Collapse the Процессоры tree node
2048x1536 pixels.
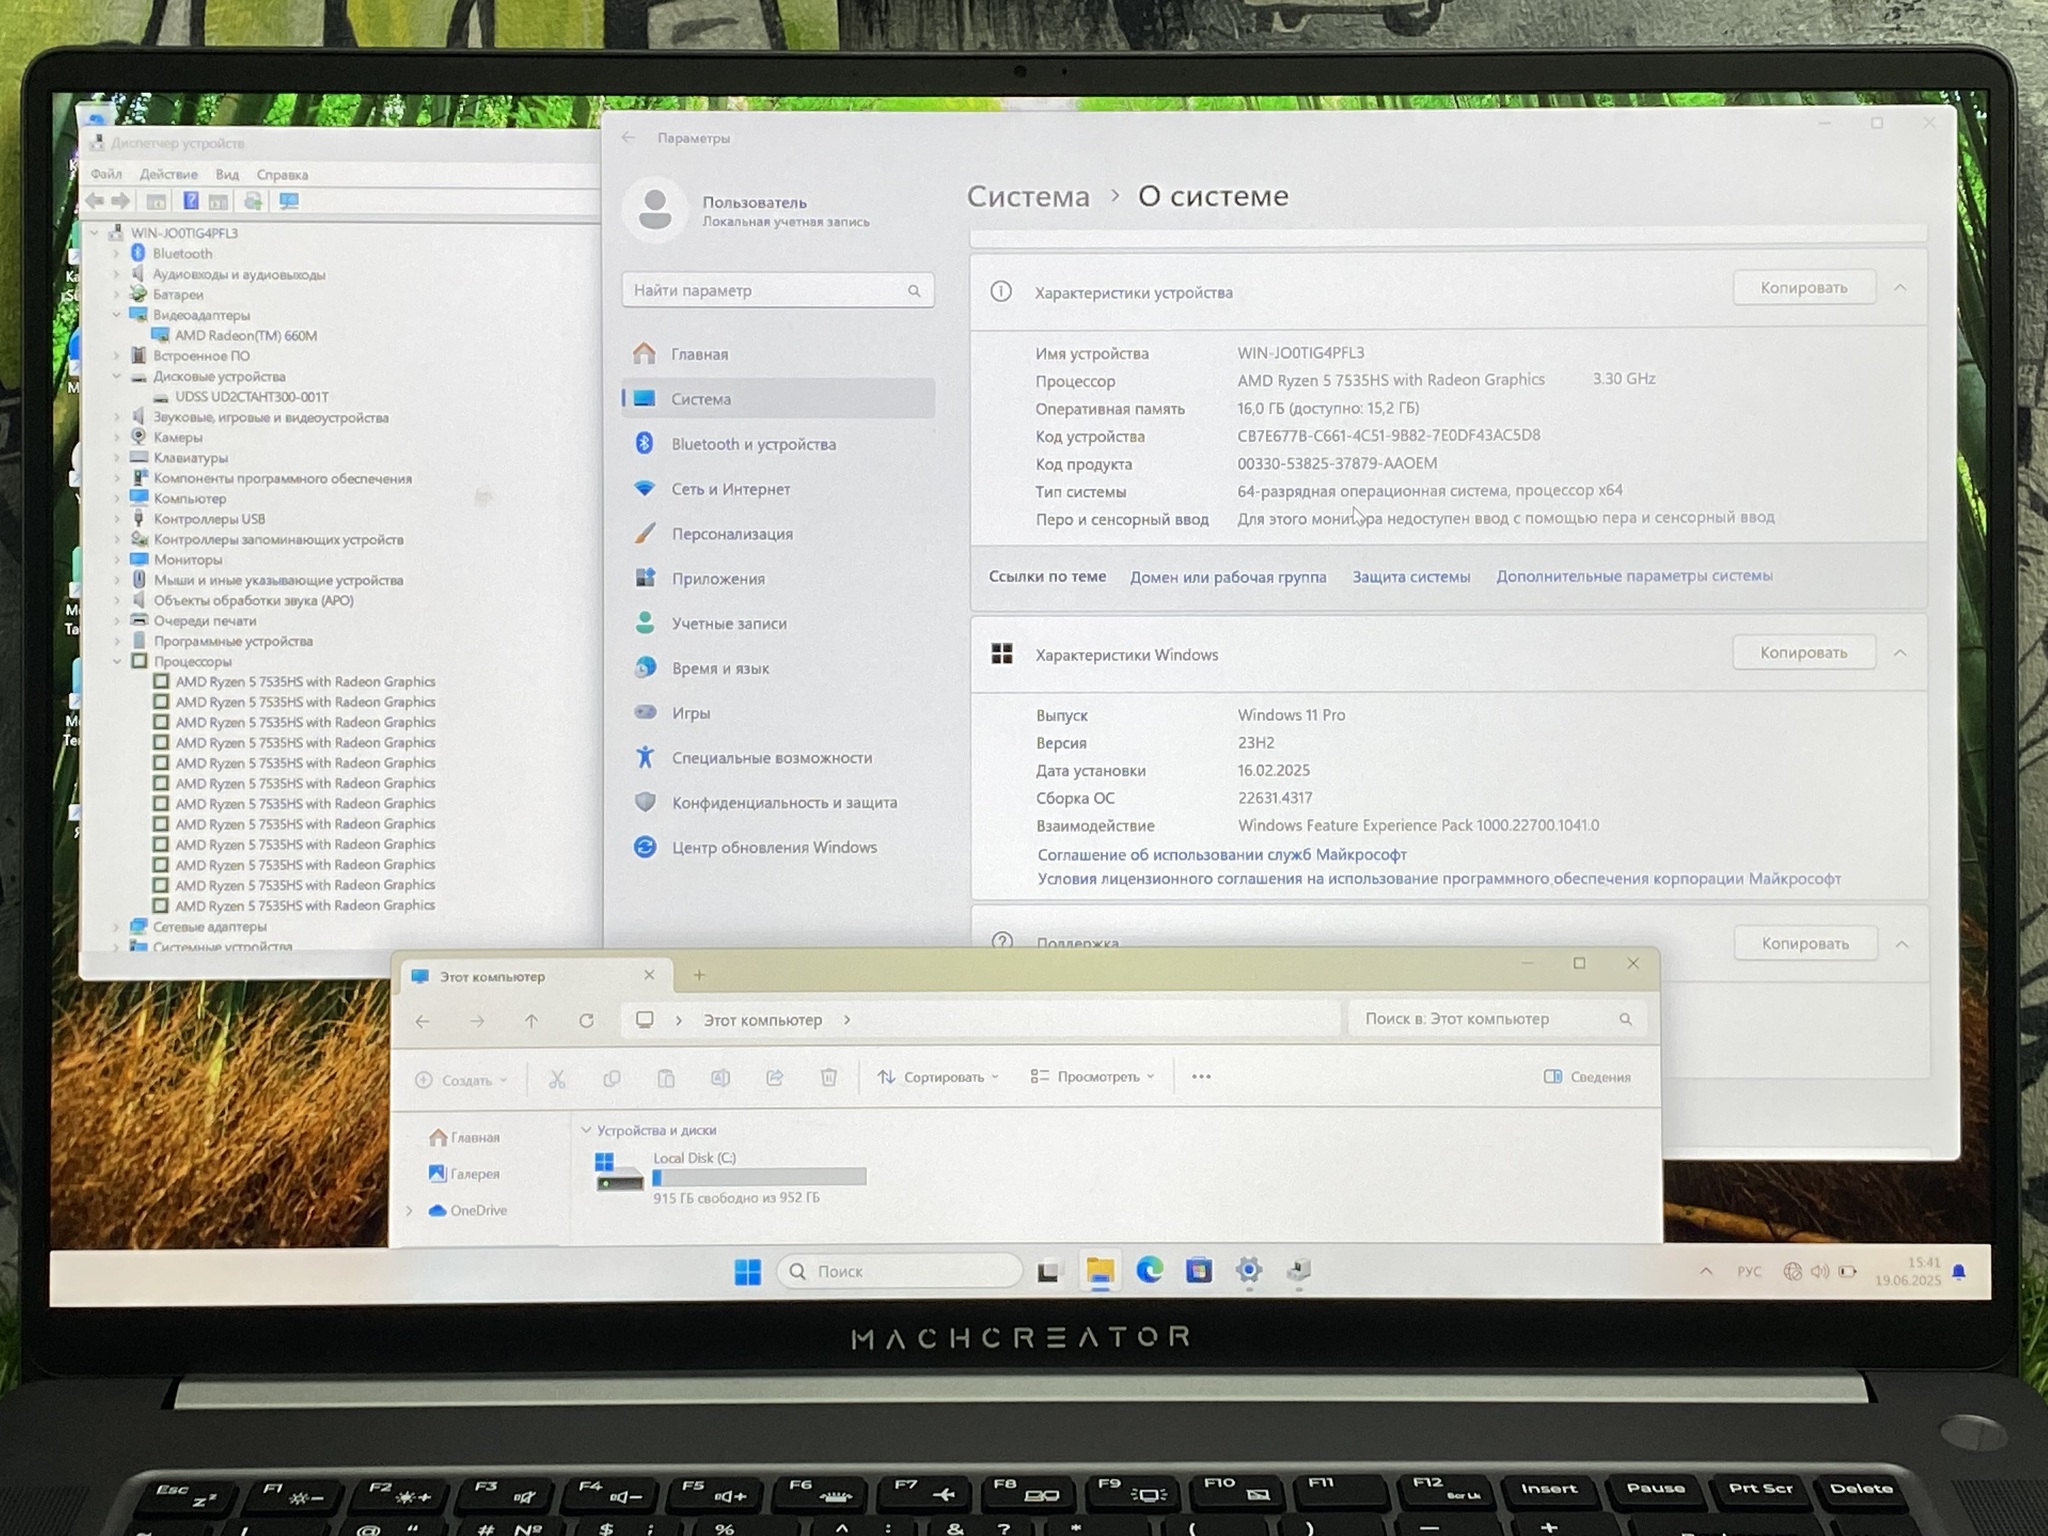click(117, 661)
